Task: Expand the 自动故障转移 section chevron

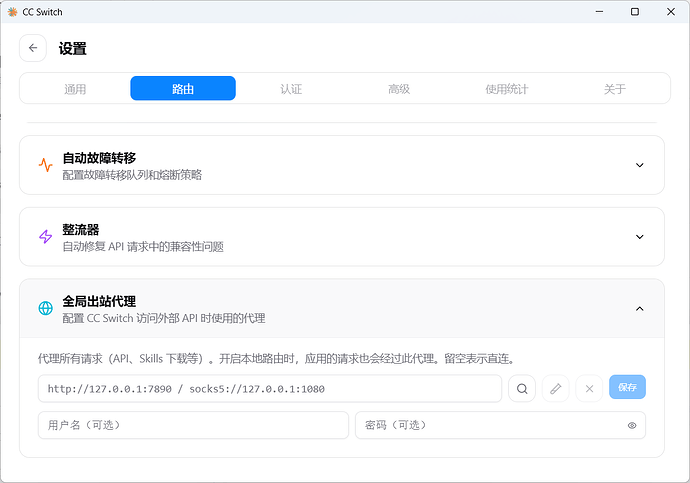Action: pyautogui.click(x=640, y=165)
